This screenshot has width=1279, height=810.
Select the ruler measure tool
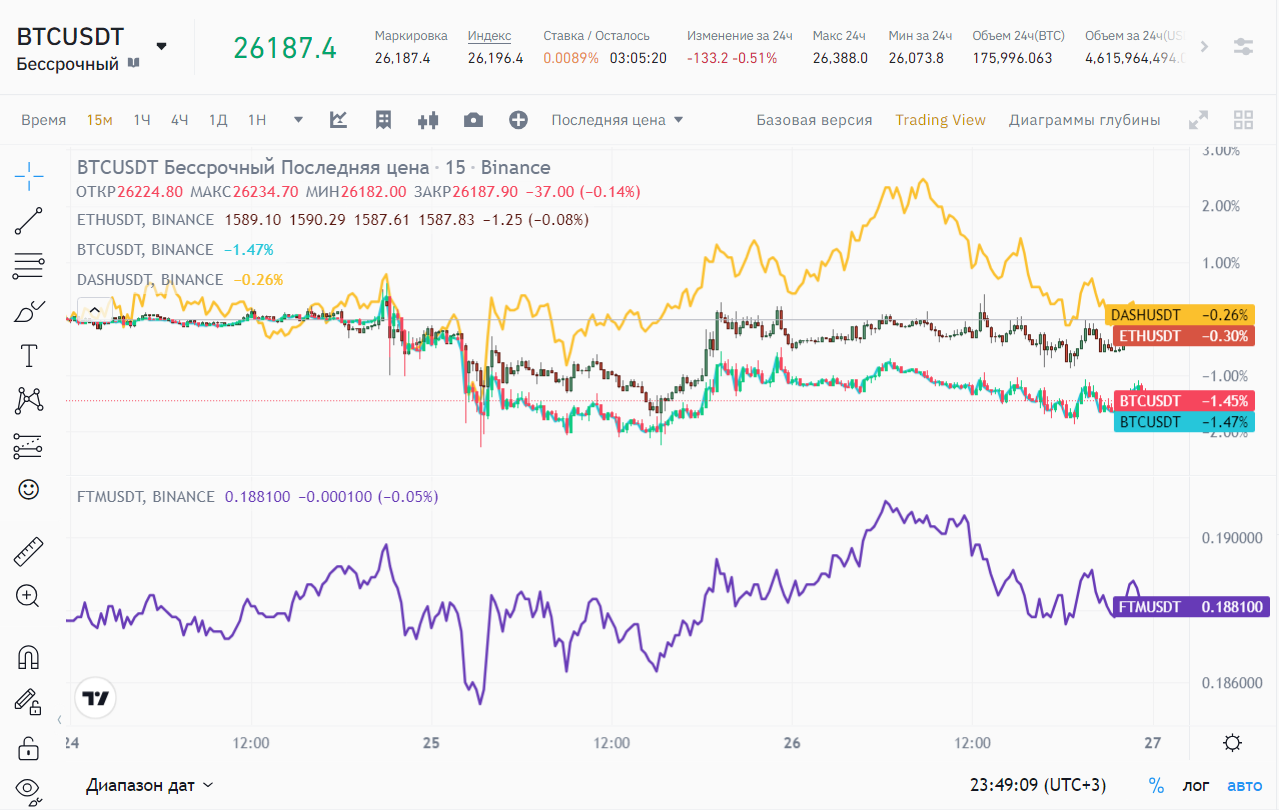29,550
